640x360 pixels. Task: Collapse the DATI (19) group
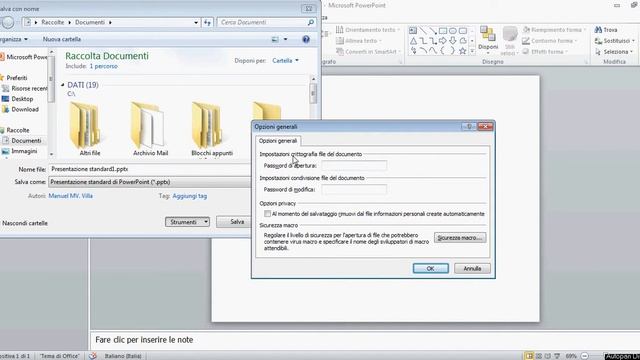click(63, 85)
